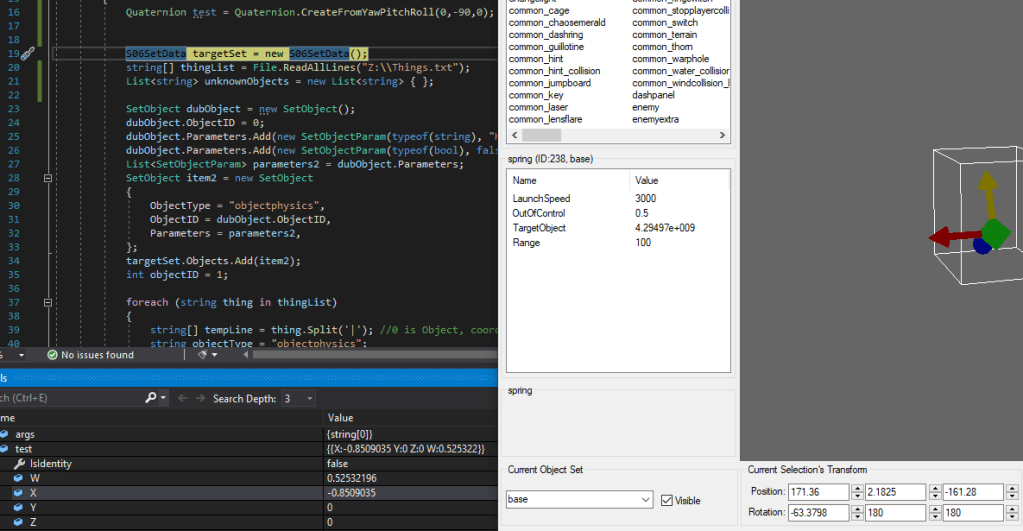Image resolution: width=1023 pixels, height=531 pixels.
Task: Collapse the SetObject initializer at line 28
Action: pyautogui.click(x=48, y=177)
